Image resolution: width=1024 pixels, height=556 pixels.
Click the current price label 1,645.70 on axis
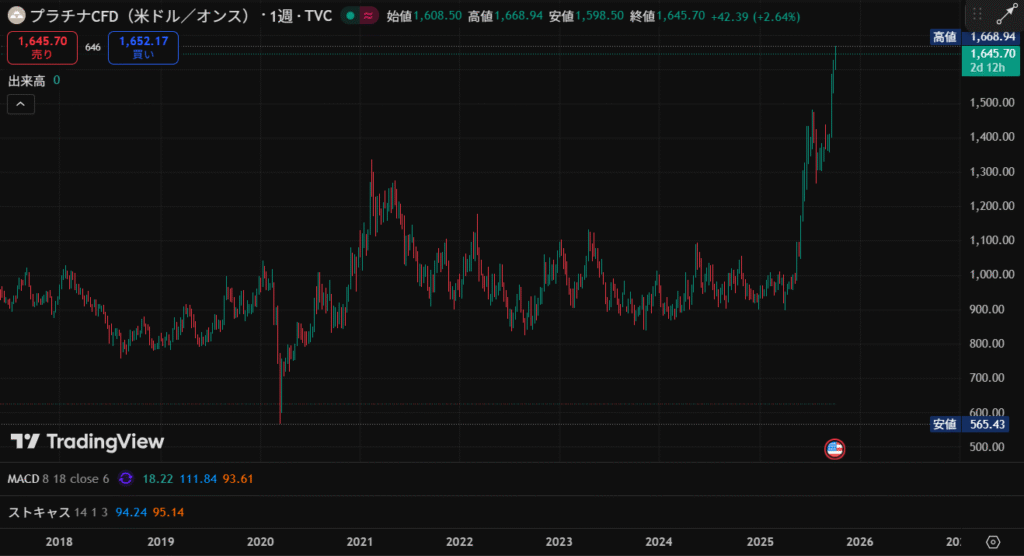click(984, 53)
